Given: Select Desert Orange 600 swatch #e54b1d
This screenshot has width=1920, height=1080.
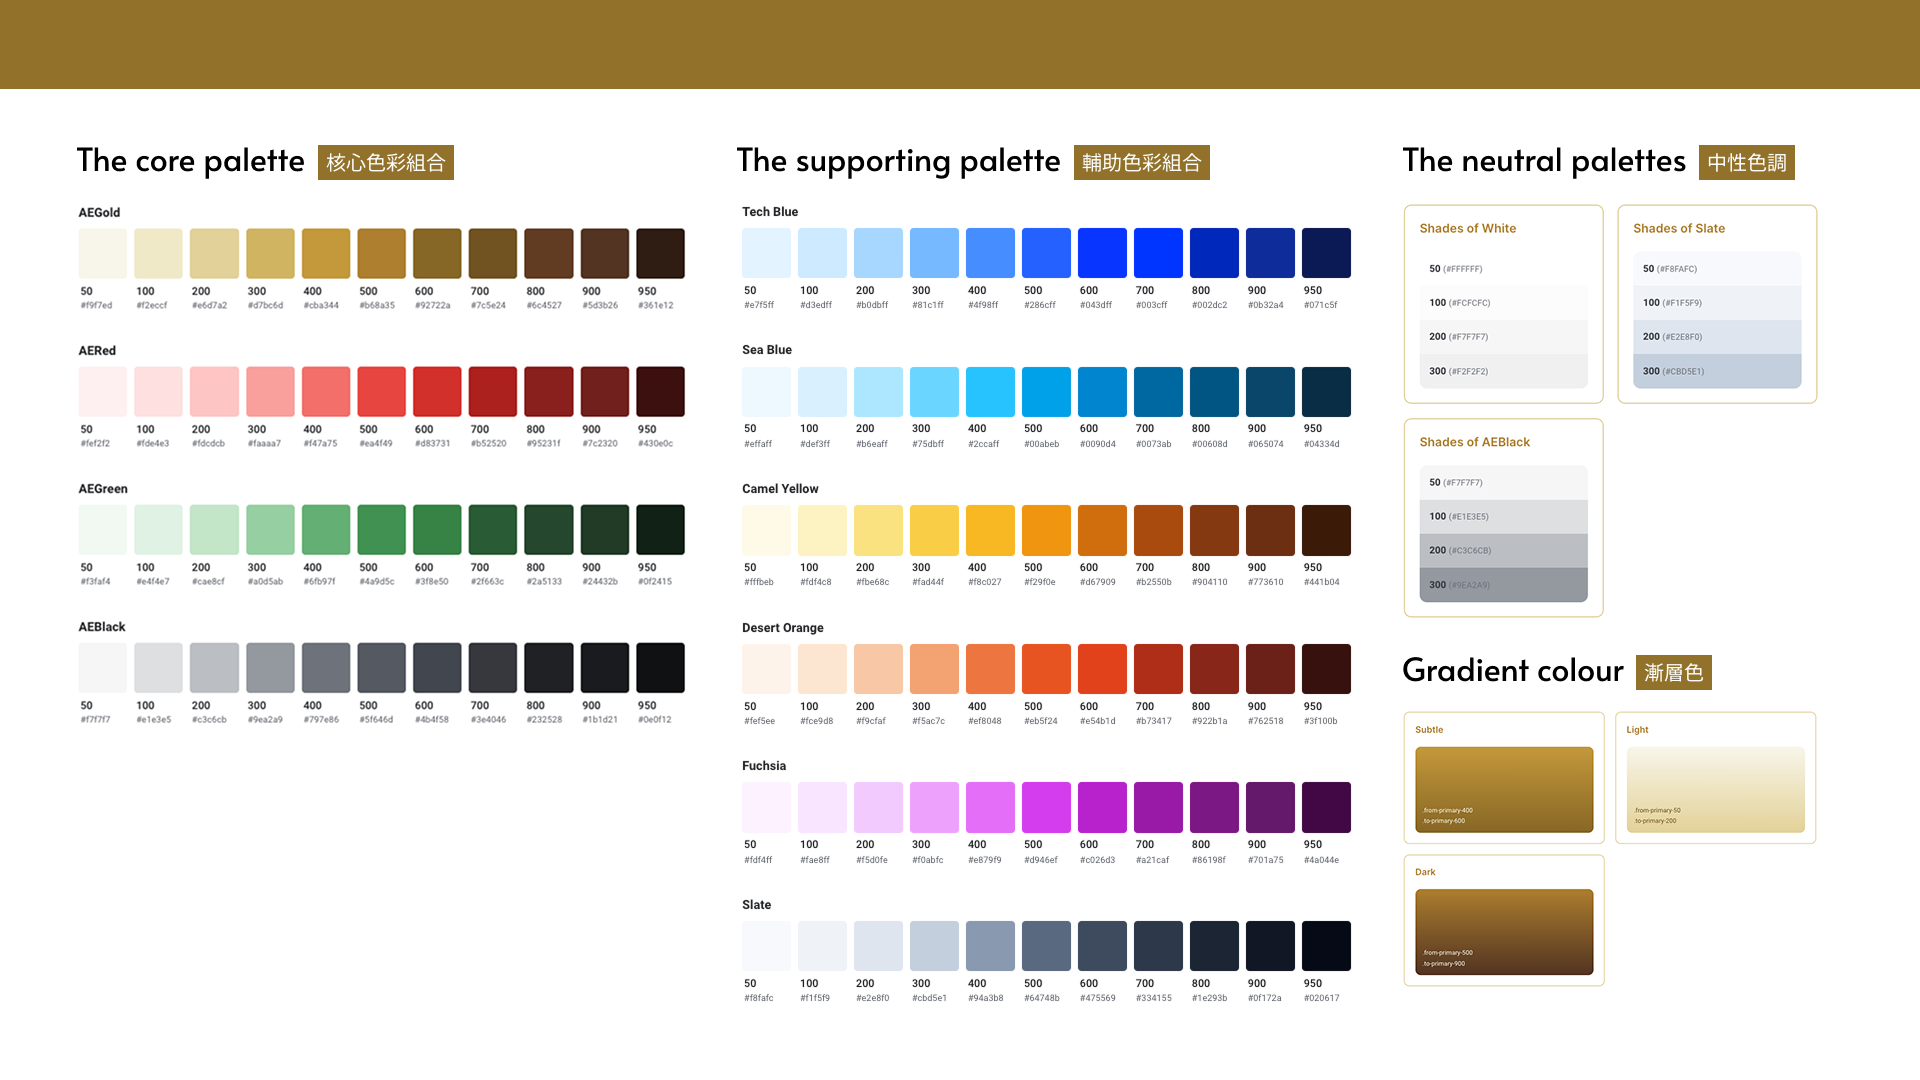Looking at the screenshot, I should pyautogui.click(x=1102, y=668).
